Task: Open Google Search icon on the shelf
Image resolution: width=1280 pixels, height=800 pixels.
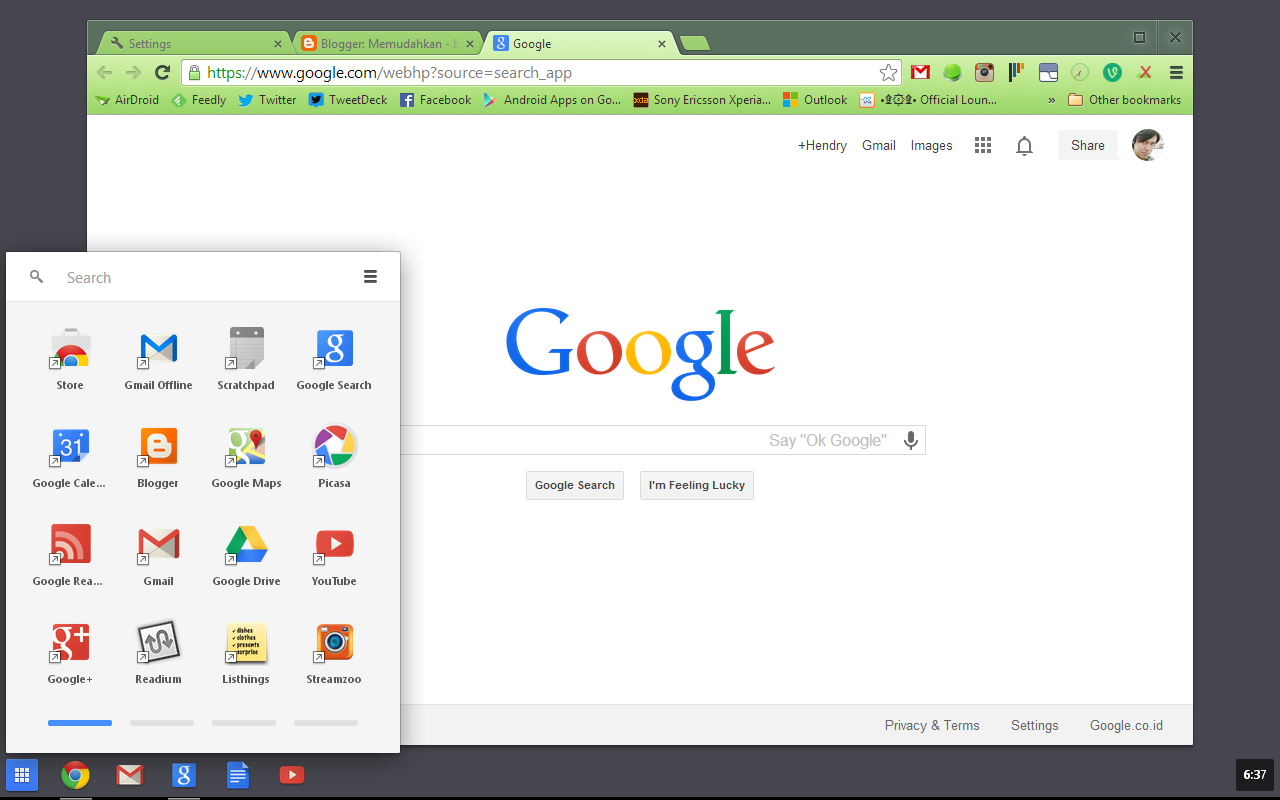Action: point(183,775)
